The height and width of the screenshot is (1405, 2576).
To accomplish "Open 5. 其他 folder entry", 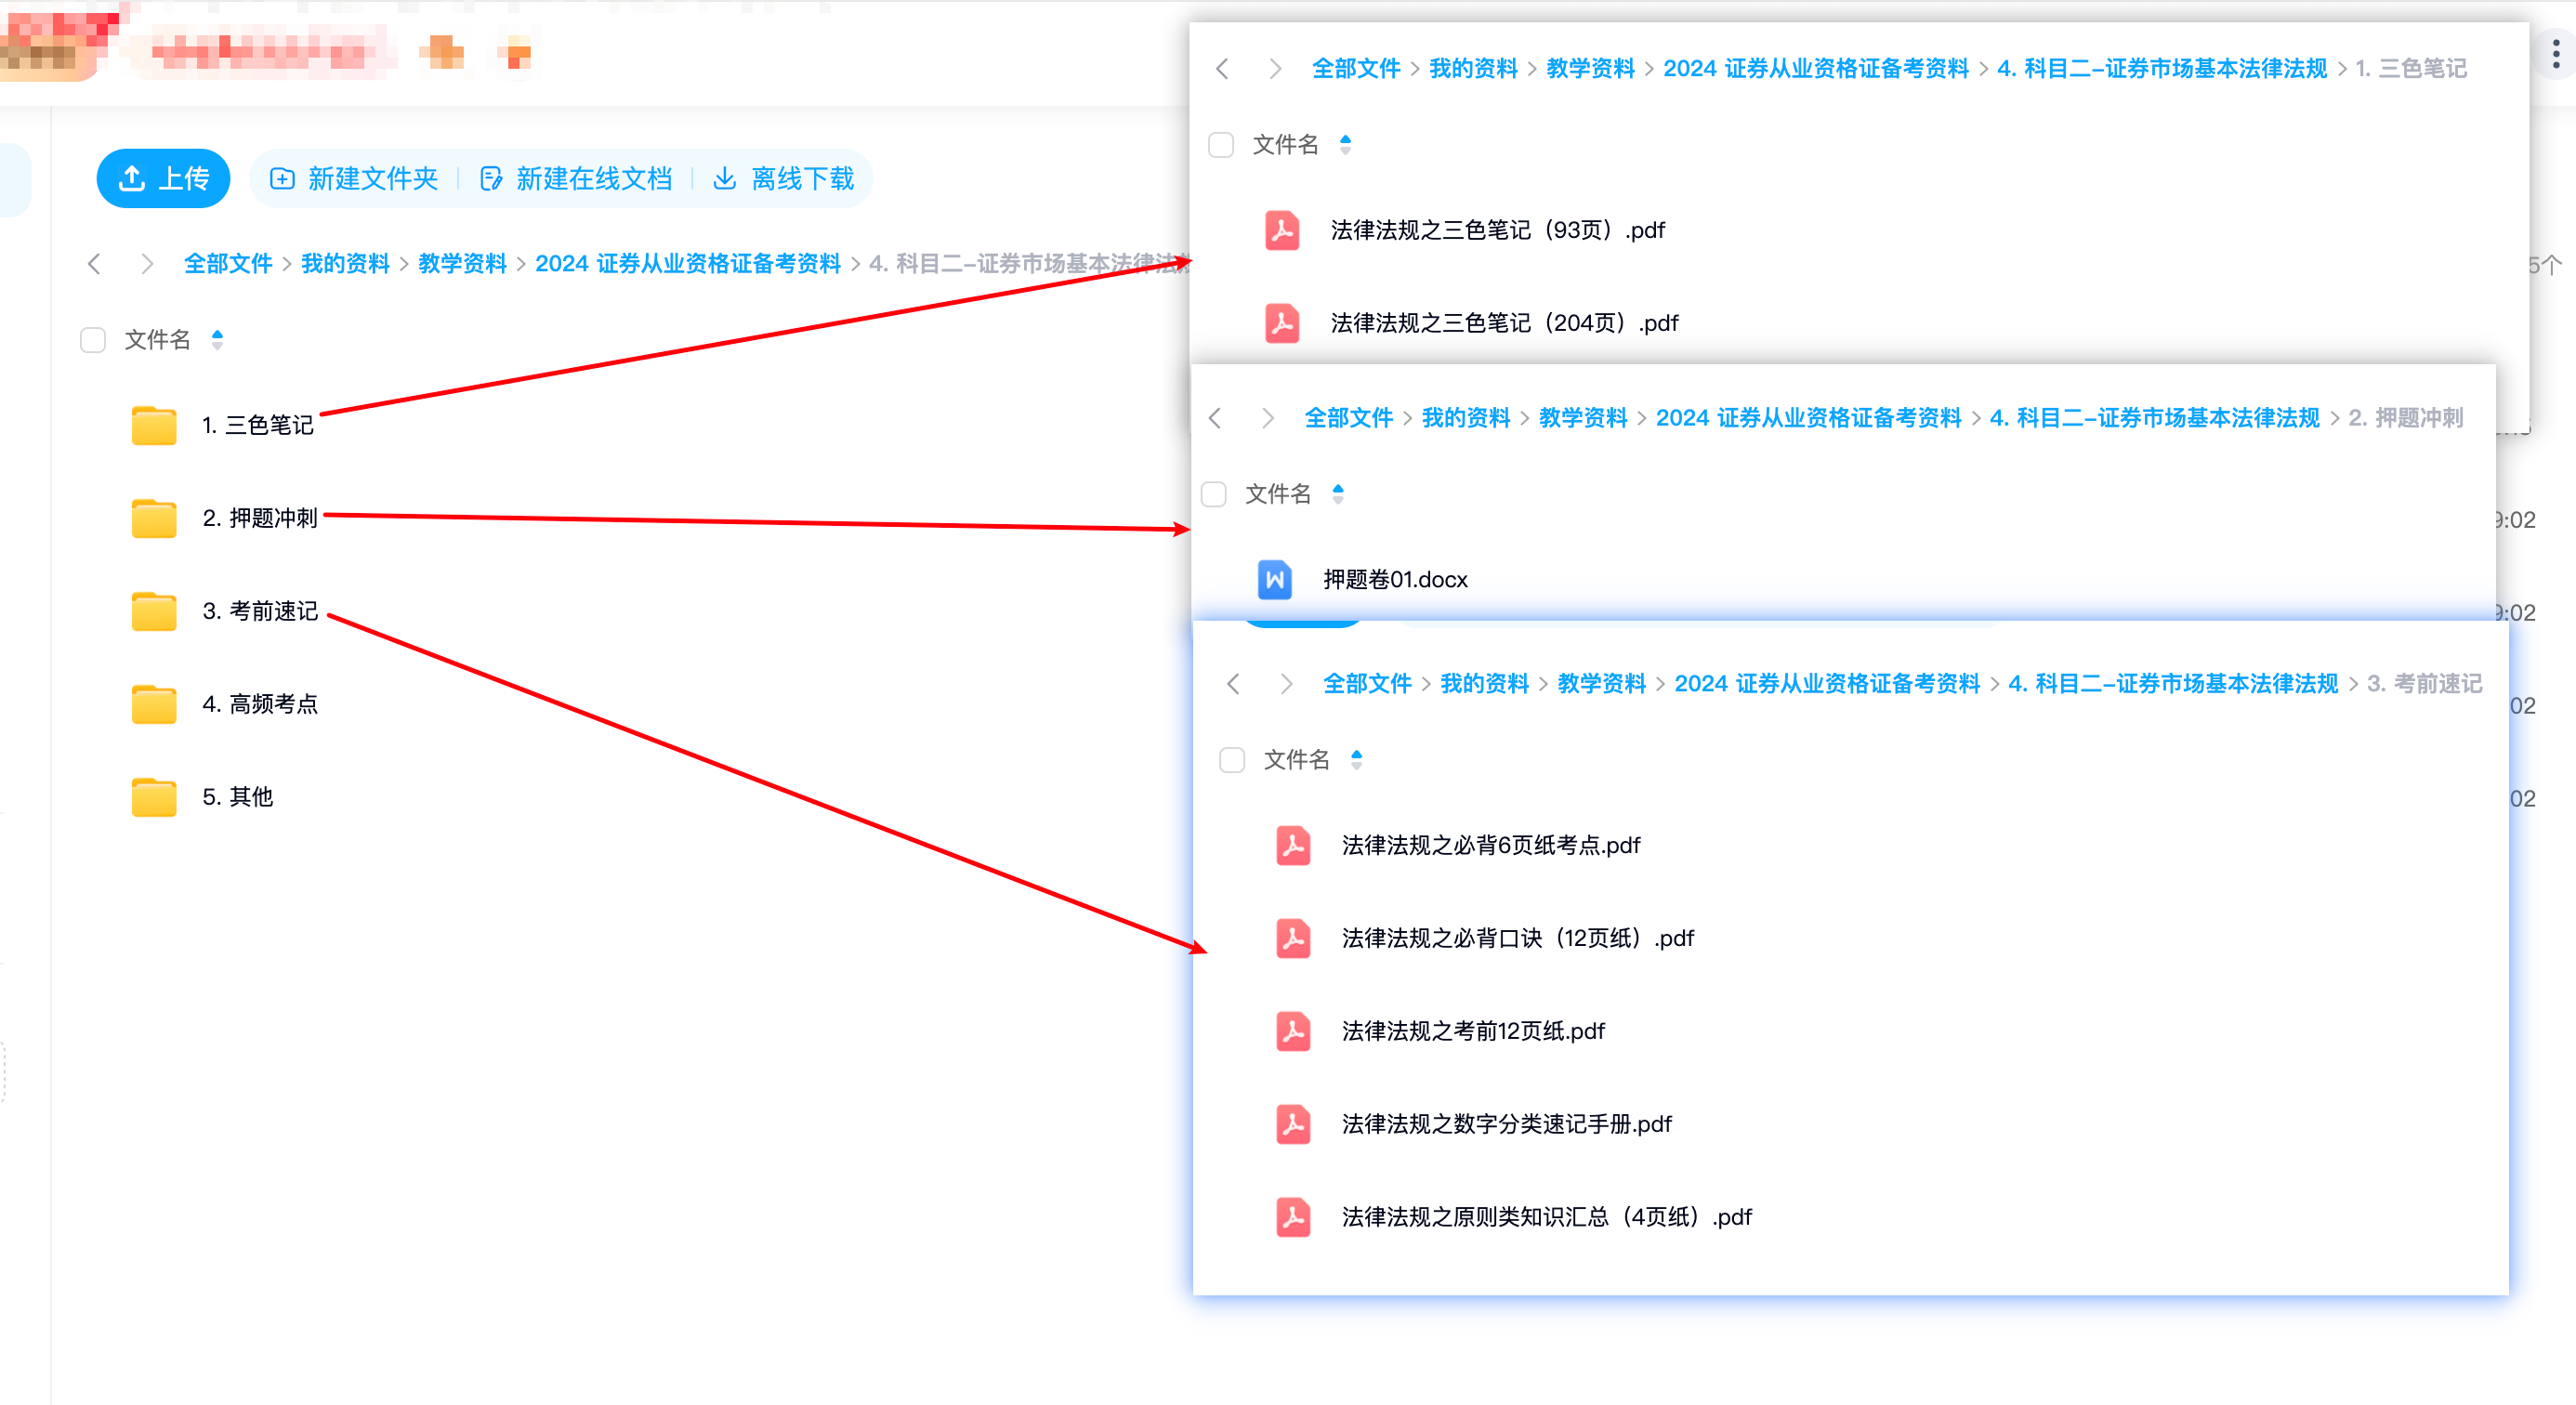I will (x=237, y=797).
